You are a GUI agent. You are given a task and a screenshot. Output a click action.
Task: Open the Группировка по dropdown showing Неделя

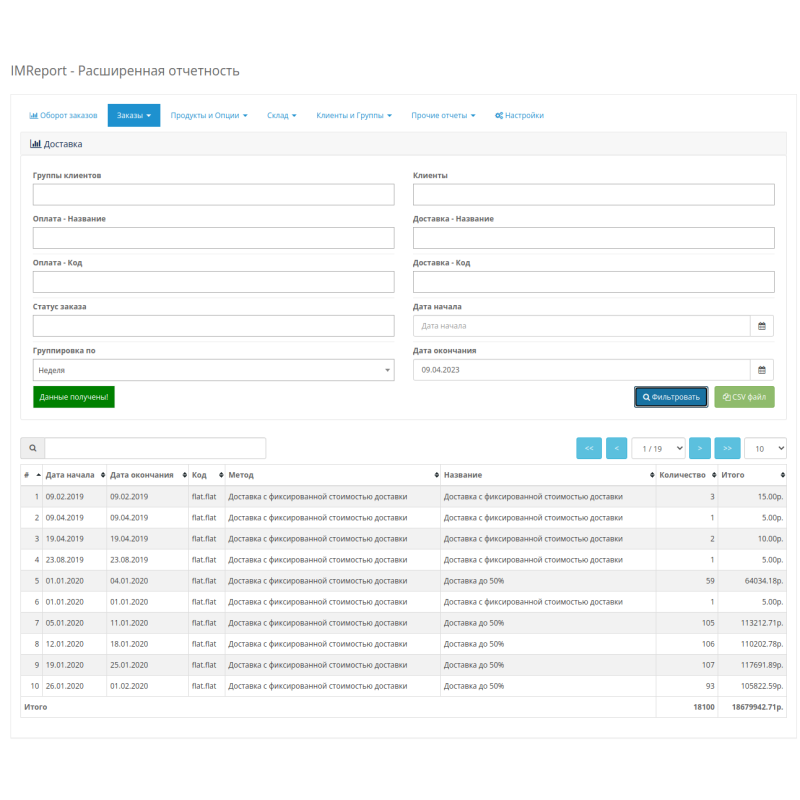click(213, 370)
